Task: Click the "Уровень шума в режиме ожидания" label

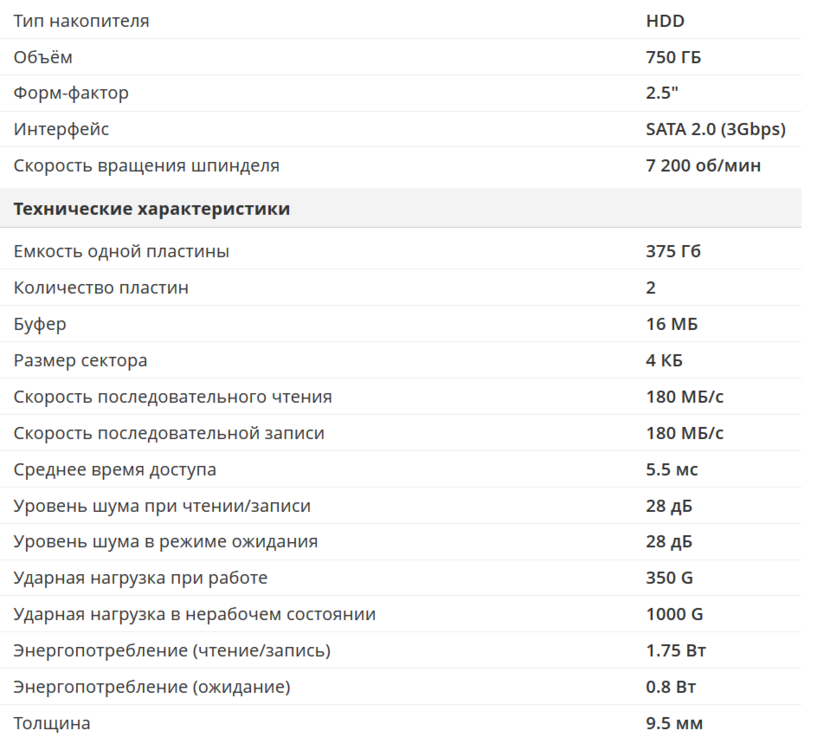Action: point(165,542)
